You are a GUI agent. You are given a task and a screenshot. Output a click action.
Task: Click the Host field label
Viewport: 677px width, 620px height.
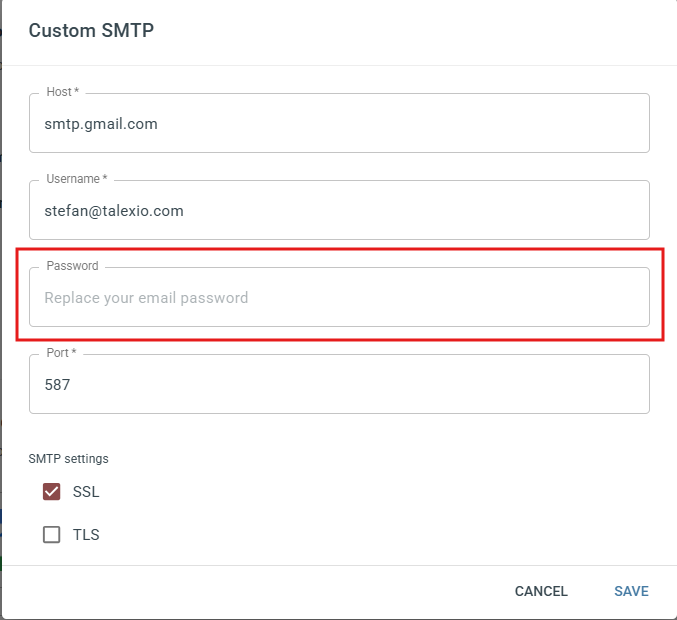click(63, 92)
